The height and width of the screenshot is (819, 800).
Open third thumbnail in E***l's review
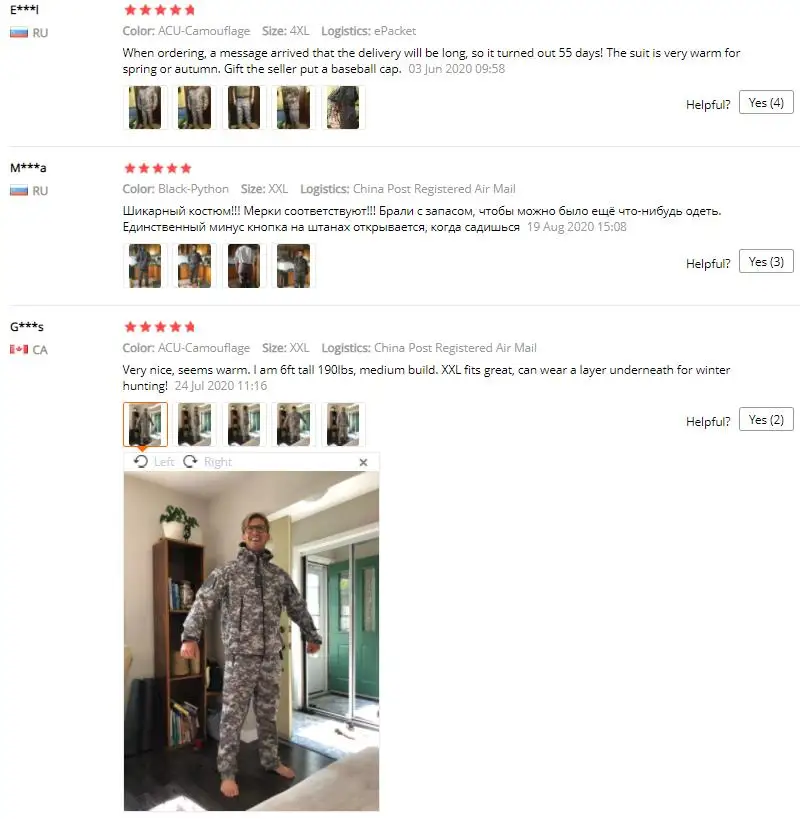point(244,108)
